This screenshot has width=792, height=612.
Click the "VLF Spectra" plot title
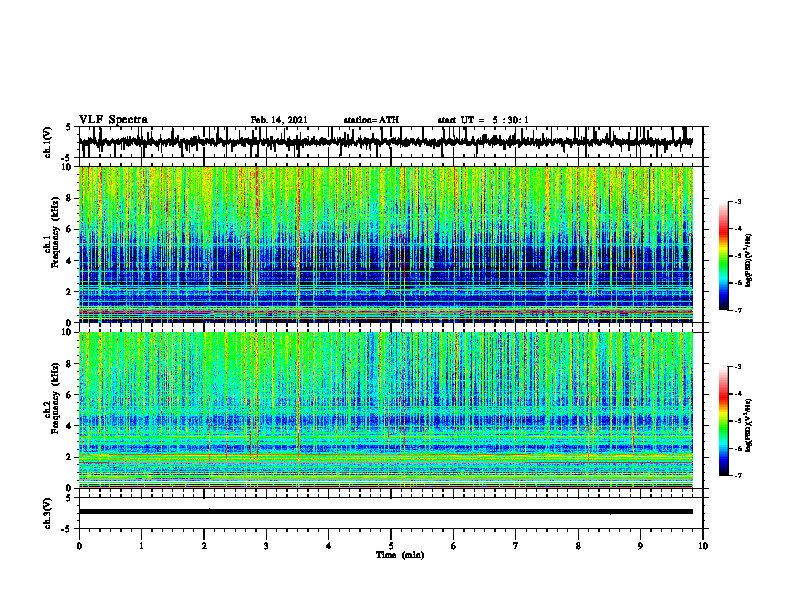coord(113,119)
